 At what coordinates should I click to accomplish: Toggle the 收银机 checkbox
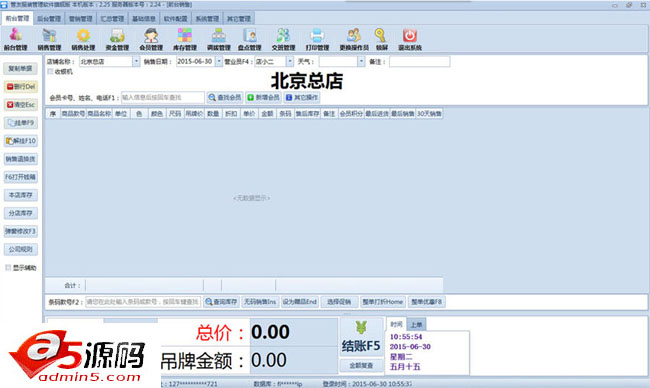pyautogui.click(x=51, y=72)
